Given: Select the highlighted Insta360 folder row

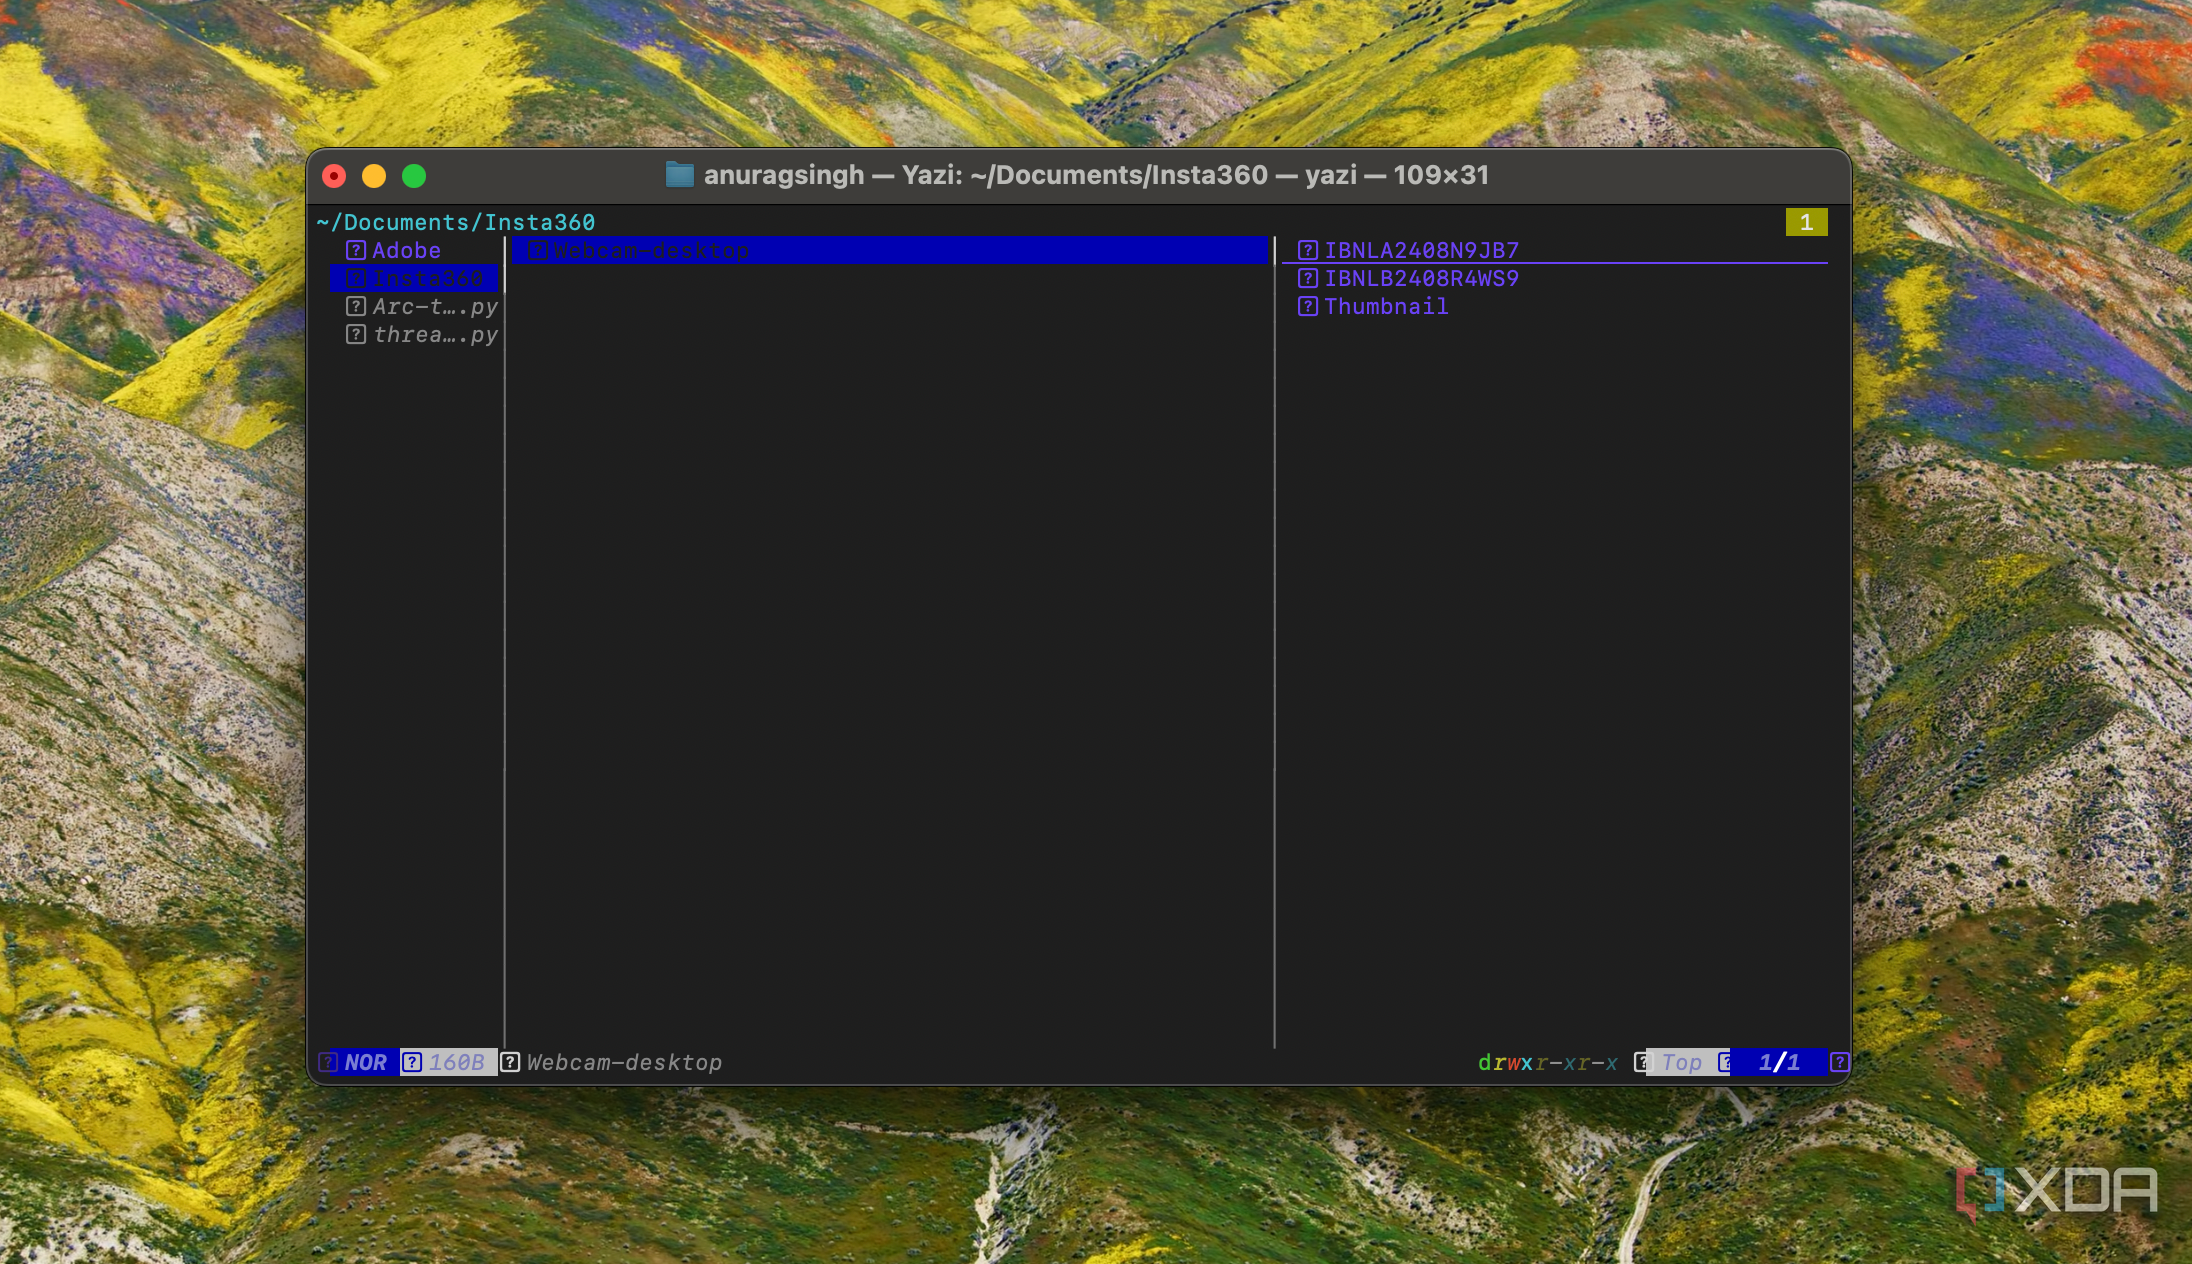Looking at the screenshot, I should point(414,278).
